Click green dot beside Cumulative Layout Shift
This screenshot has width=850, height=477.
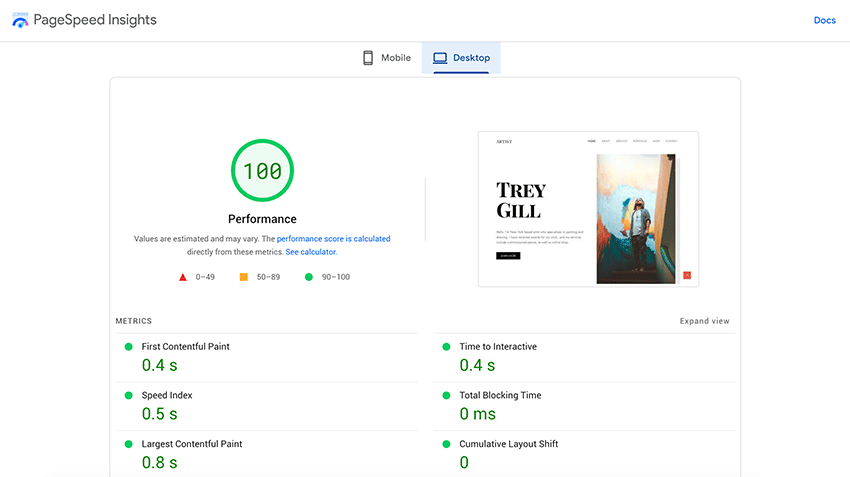click(x=446, y=444)
